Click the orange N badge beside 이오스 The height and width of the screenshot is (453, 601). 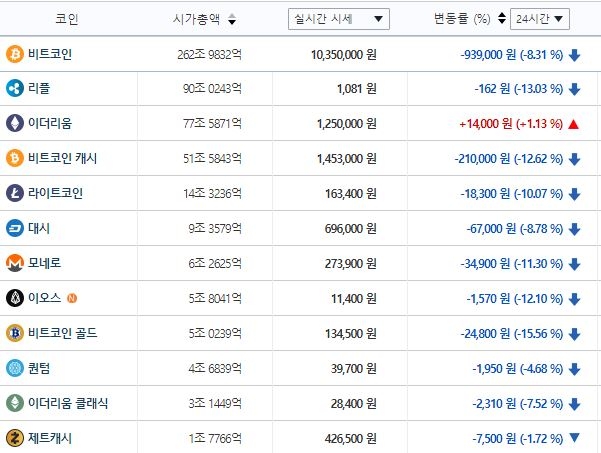tap(72, 298)
